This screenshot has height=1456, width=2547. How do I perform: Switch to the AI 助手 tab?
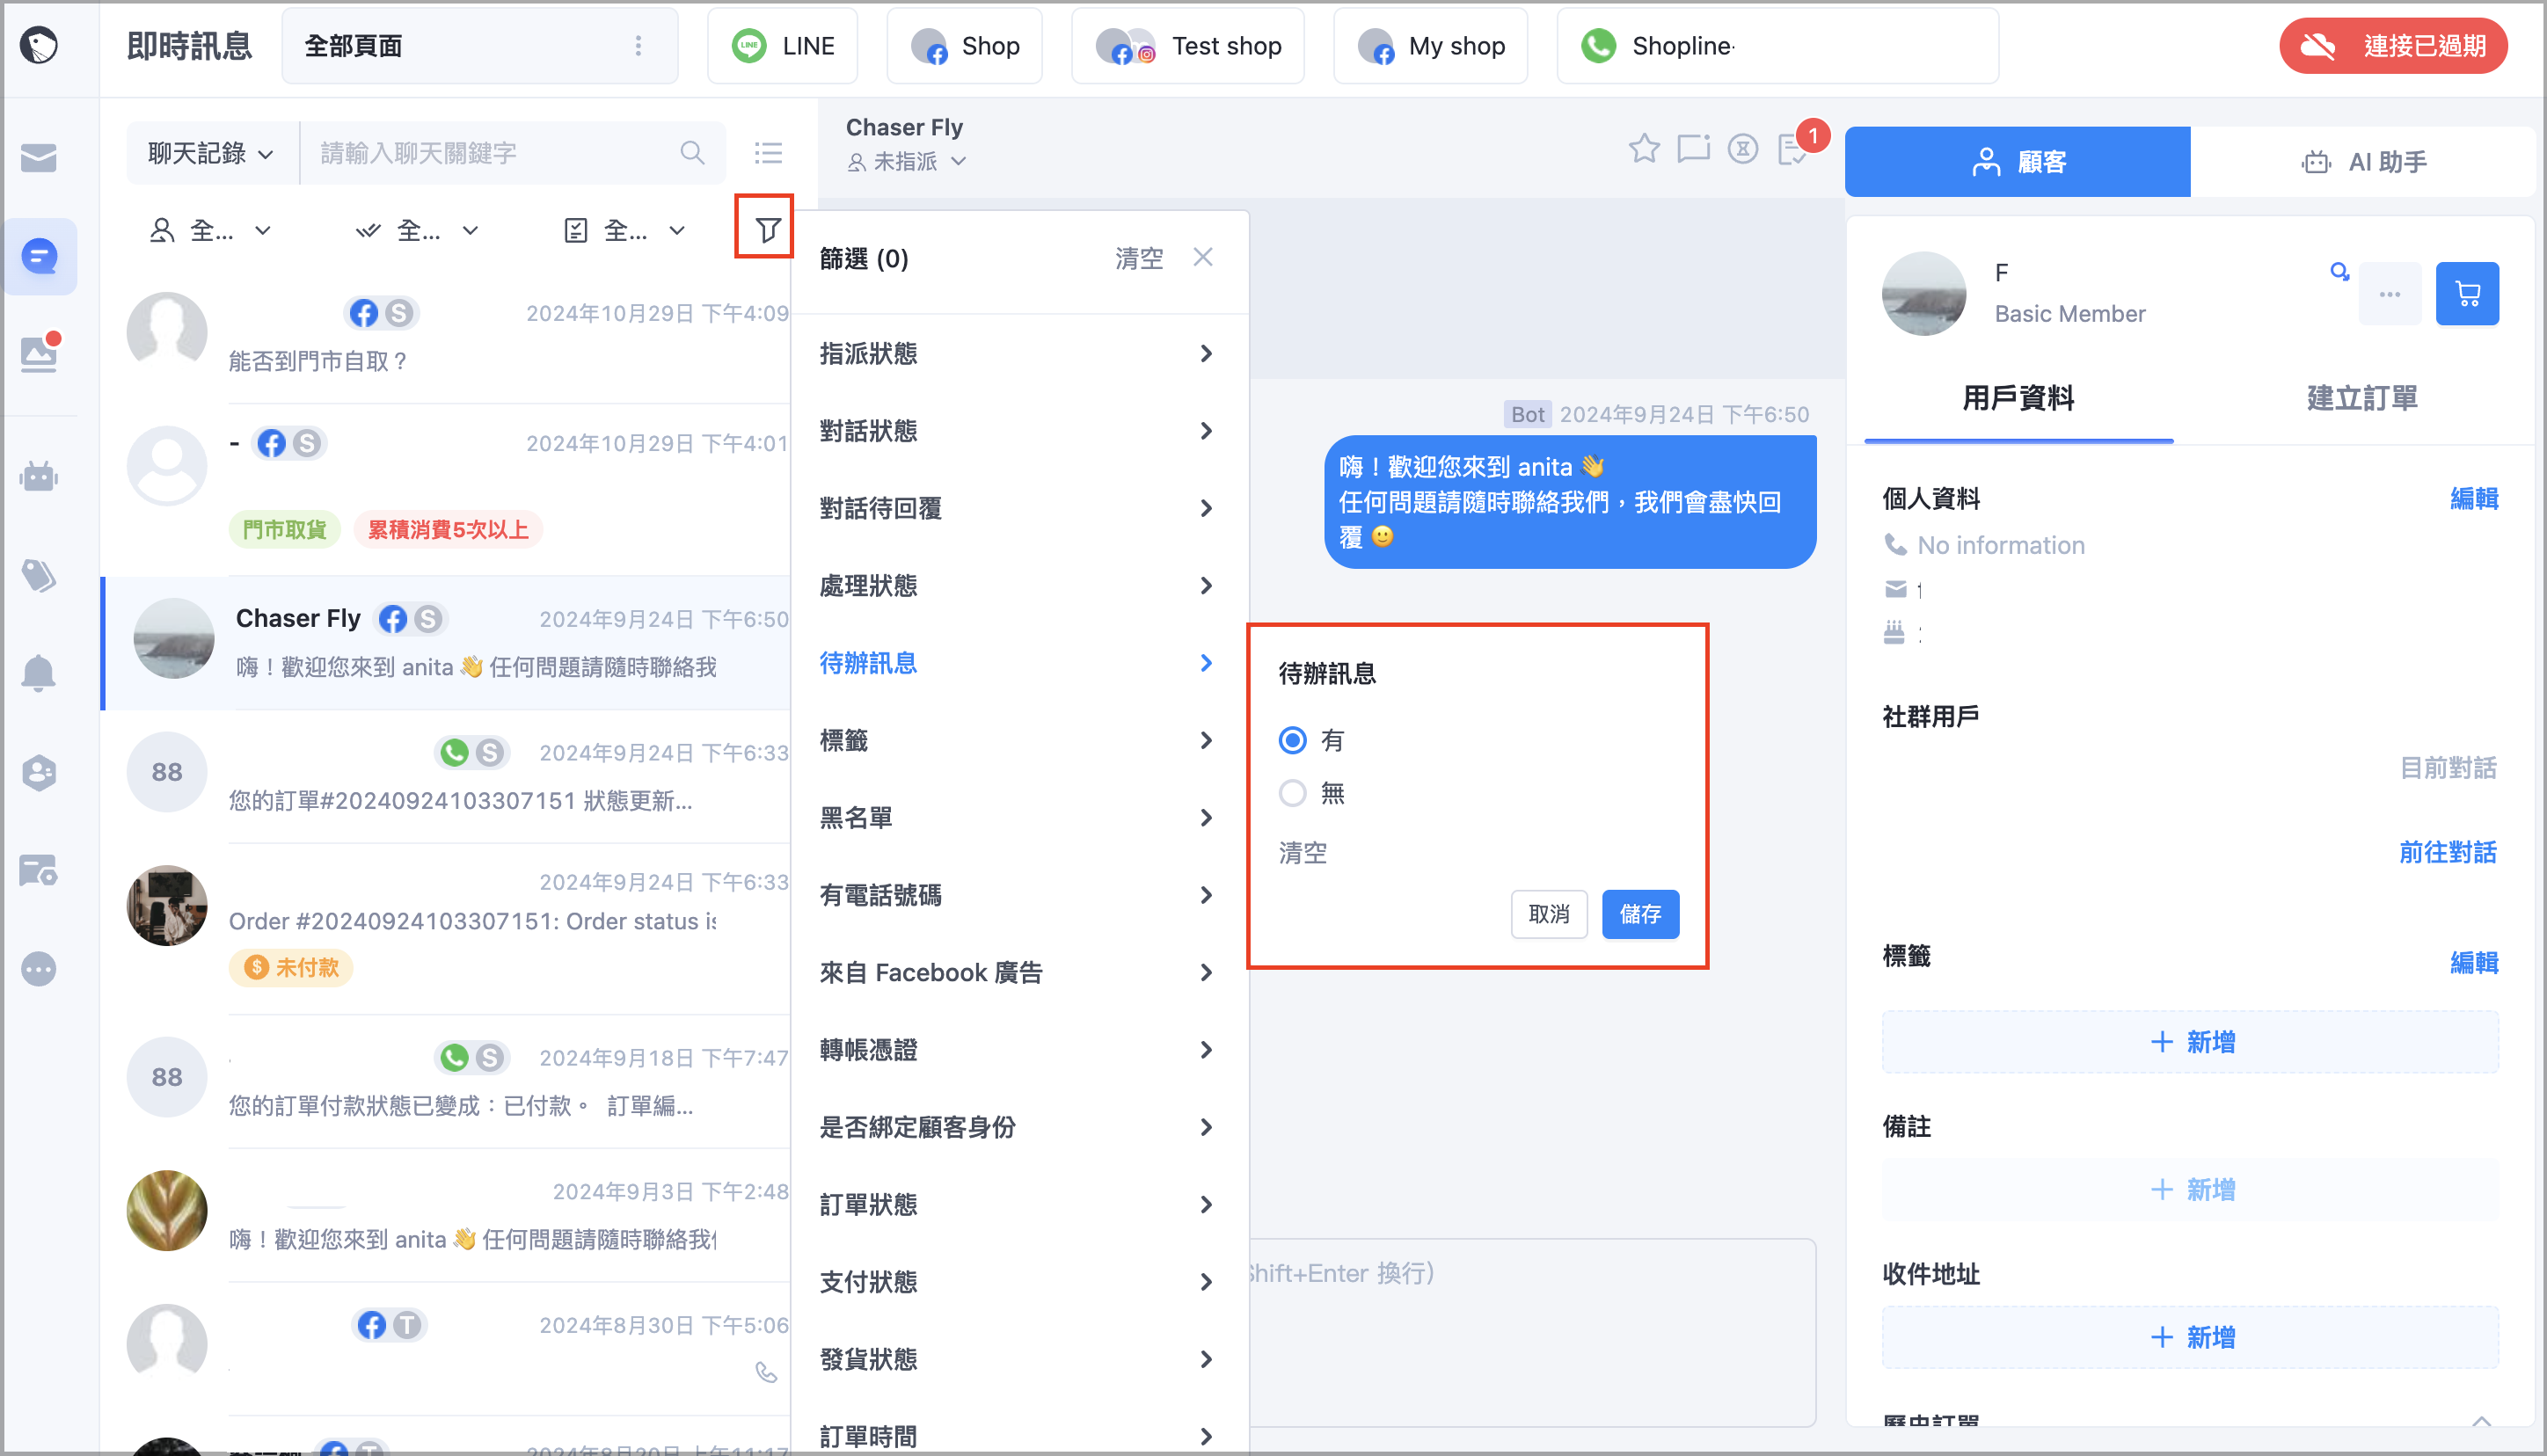pos(2363,161)
